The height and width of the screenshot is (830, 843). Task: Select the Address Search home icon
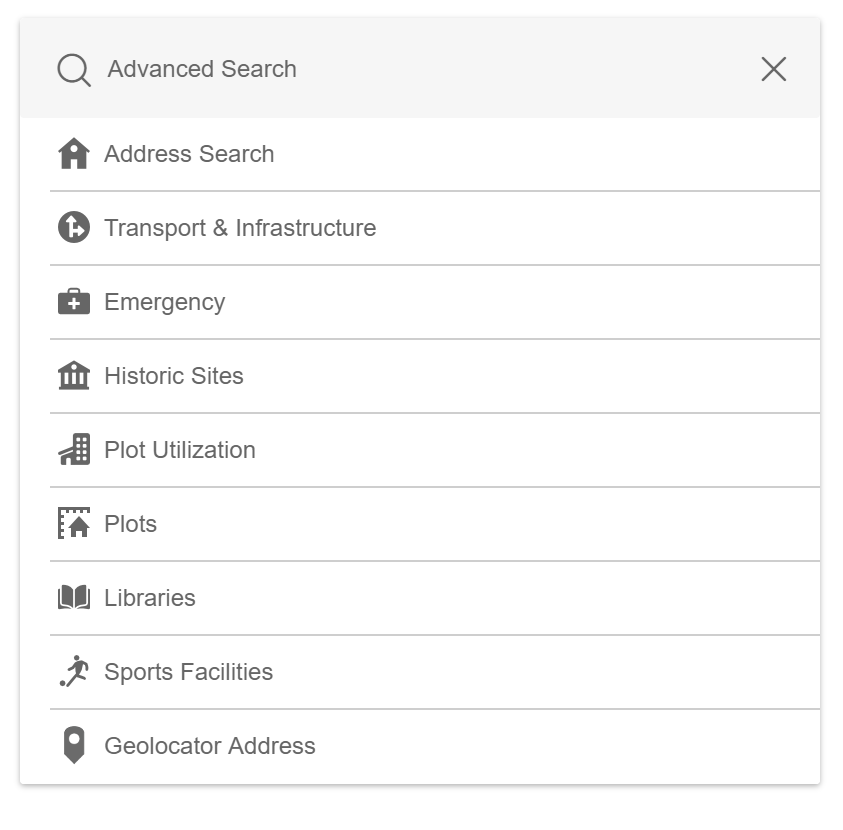[74, 154]
